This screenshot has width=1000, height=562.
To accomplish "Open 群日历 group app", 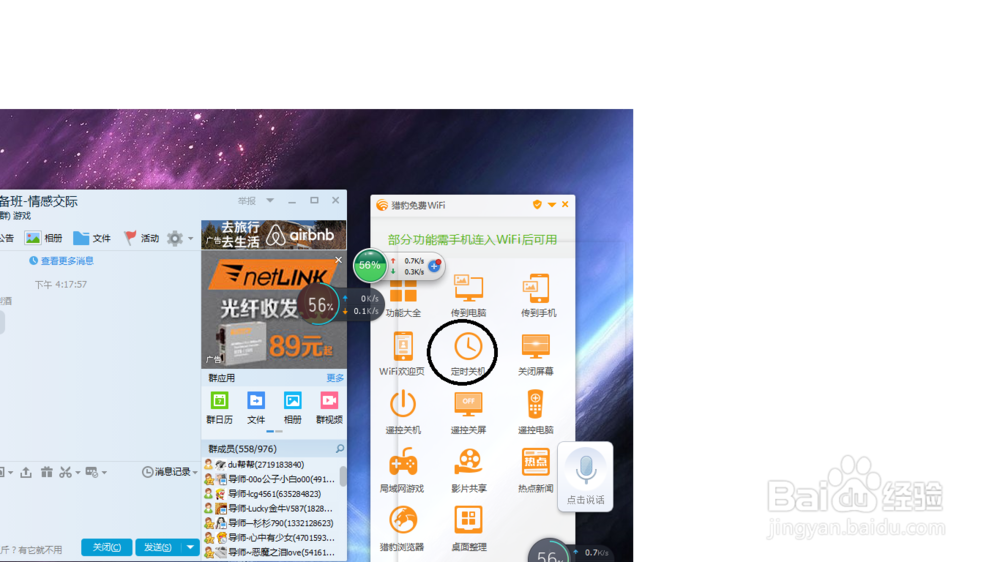I will click(x=219, y=408).
